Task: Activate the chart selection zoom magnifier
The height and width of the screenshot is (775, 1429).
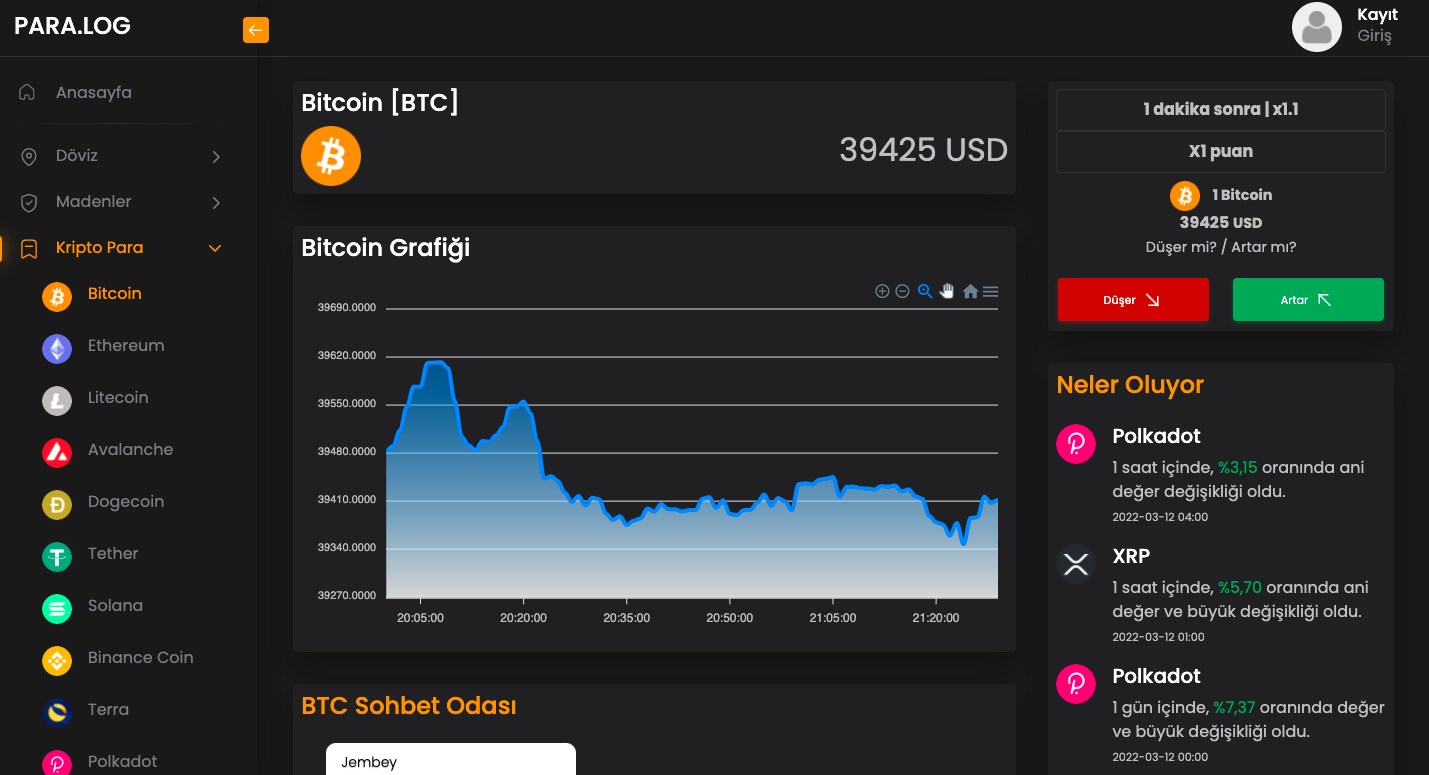Action: pos(925,291)
